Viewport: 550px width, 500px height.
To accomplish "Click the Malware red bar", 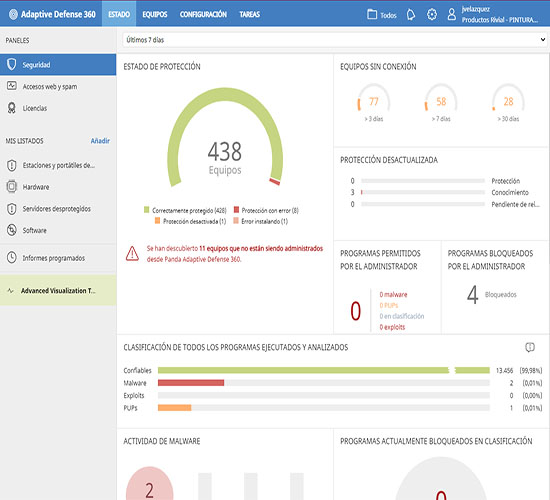I will 191,383.
